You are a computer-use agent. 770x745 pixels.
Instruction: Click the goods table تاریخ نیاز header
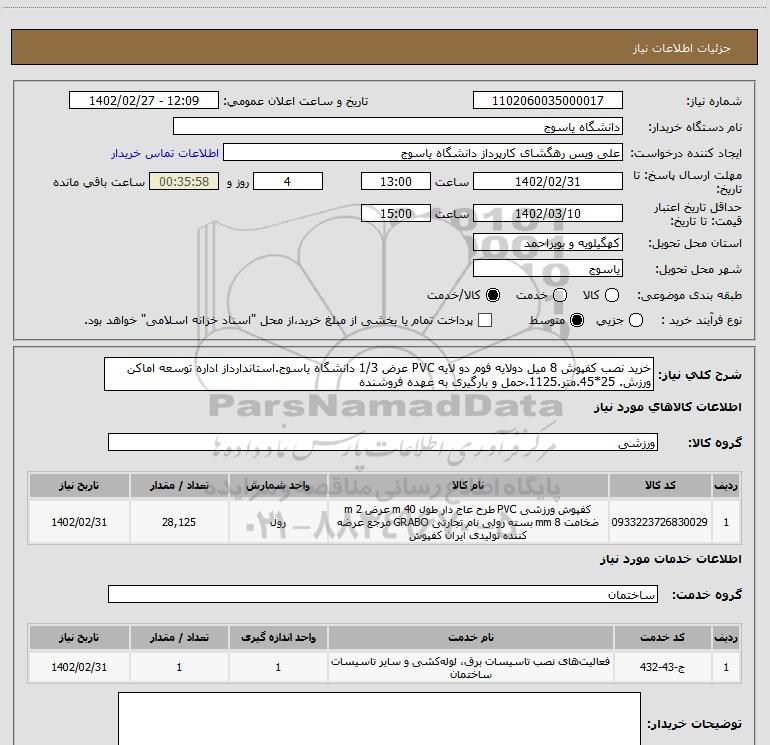coord(79,485)
